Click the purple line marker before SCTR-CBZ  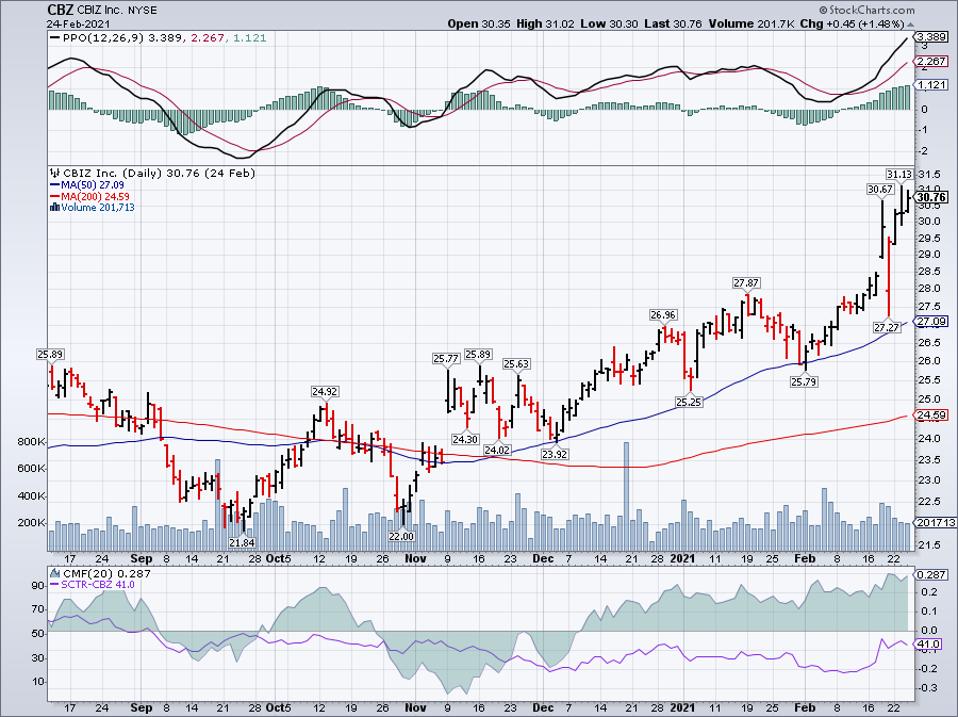[55, 585]
